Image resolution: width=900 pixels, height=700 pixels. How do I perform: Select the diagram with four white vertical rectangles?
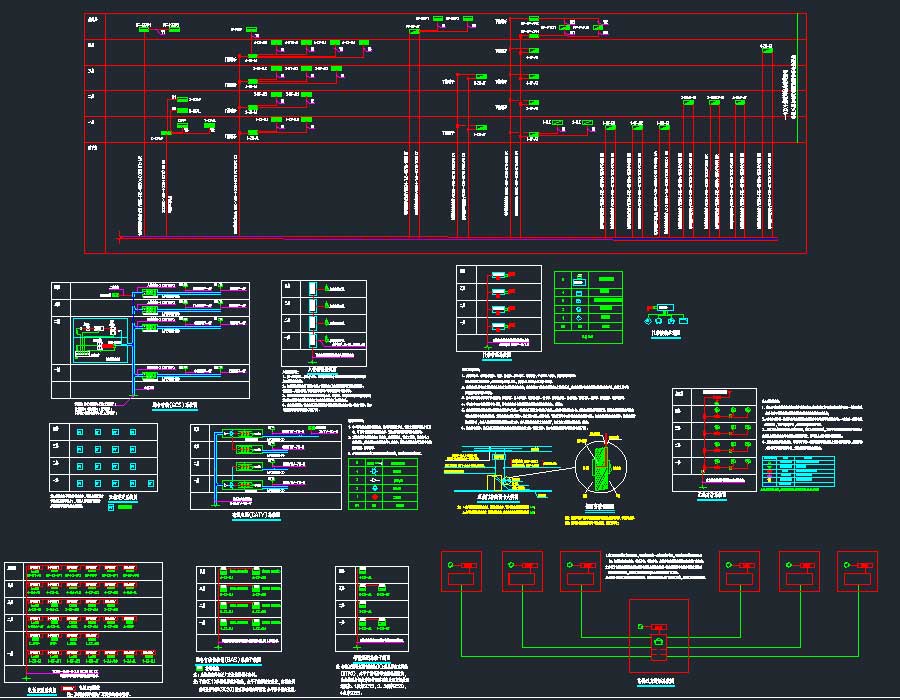coord(324,323)
